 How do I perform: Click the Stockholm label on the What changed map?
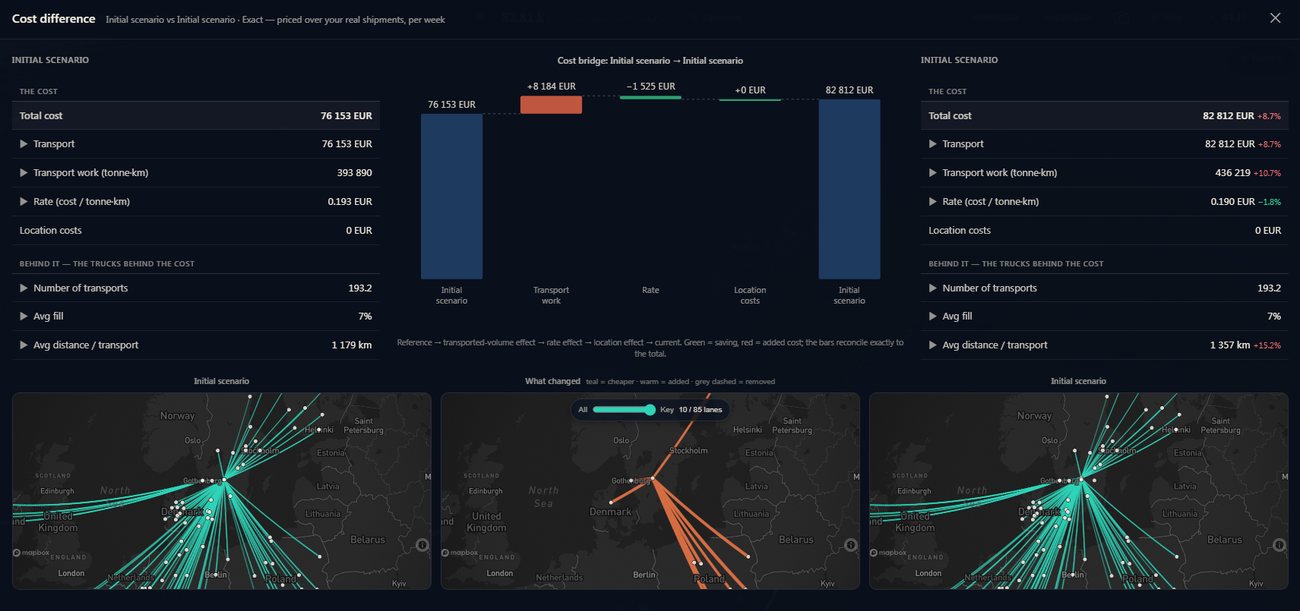688,451
